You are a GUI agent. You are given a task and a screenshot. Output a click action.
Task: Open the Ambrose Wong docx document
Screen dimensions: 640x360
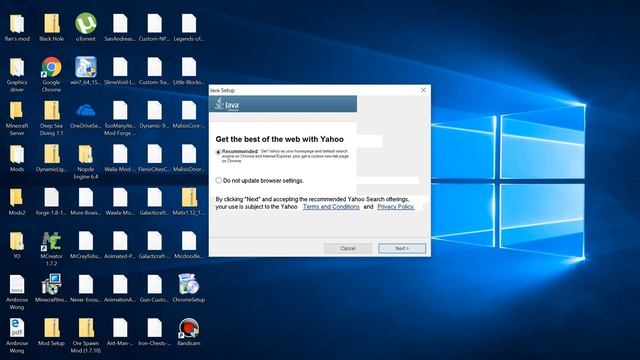pyautogui.click(x=17, y=292)
